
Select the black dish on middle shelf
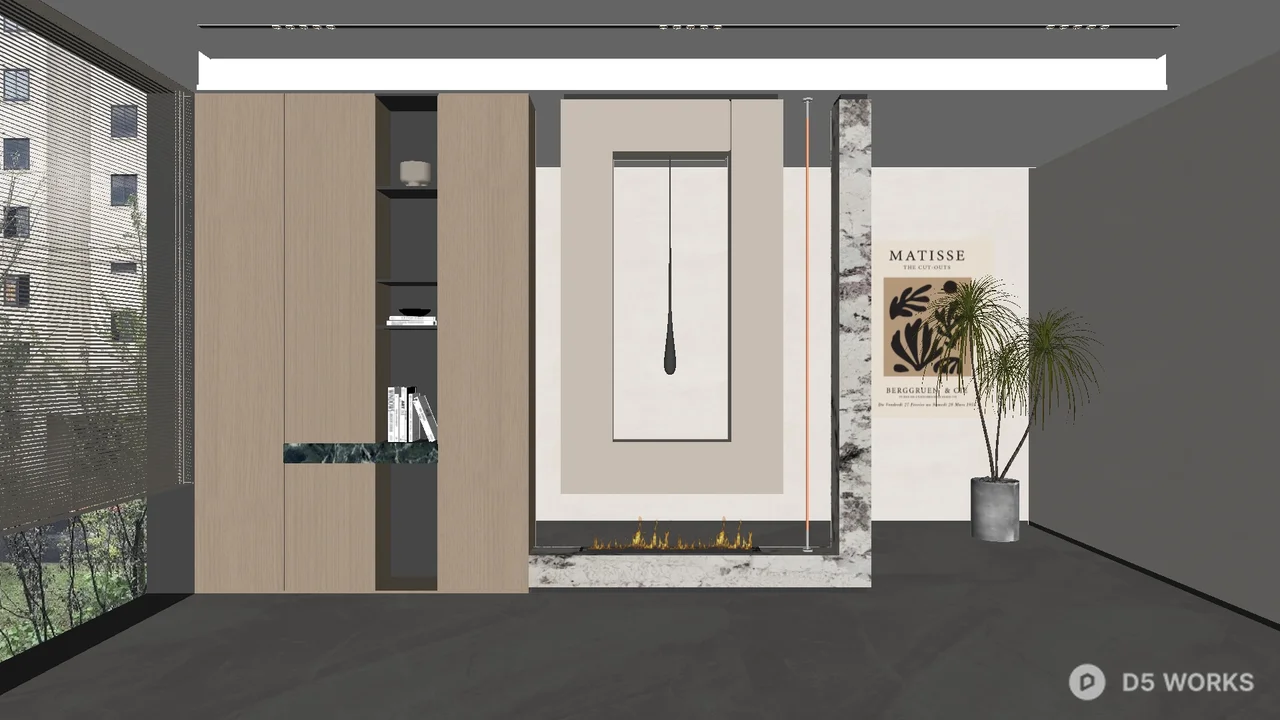417,312
